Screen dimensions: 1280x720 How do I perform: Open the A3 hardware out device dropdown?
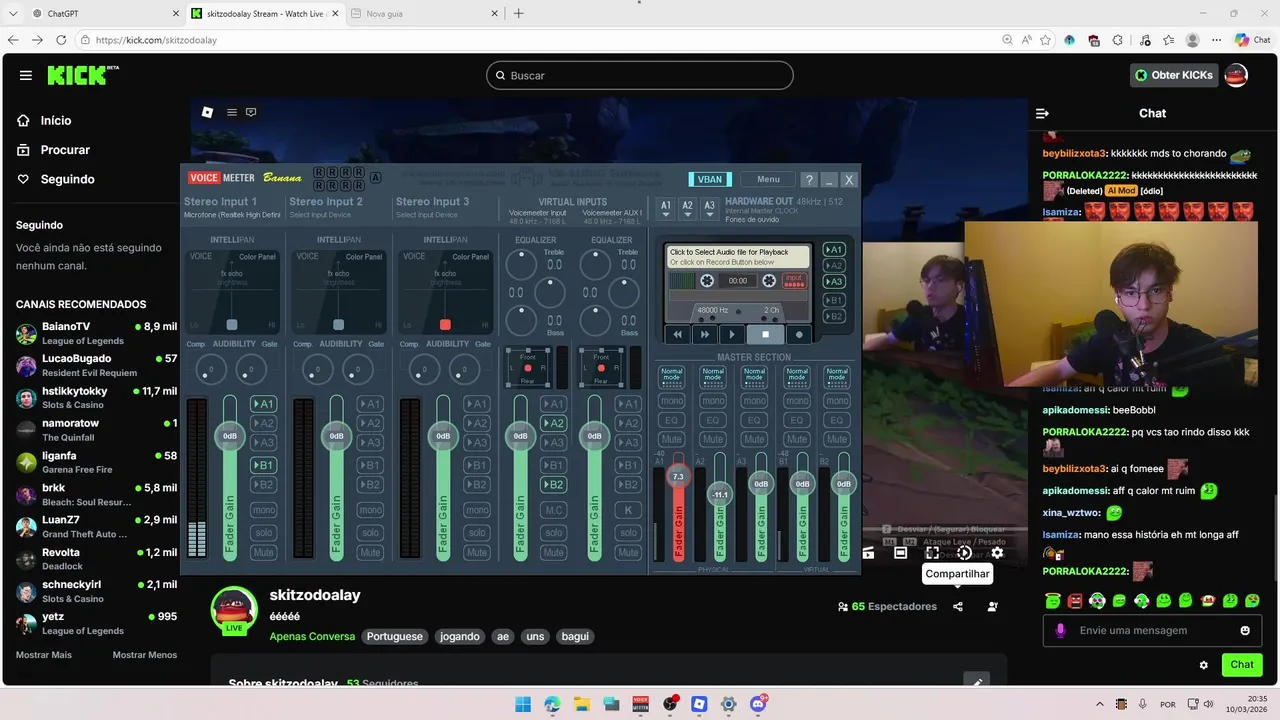(x=709, y=208)
